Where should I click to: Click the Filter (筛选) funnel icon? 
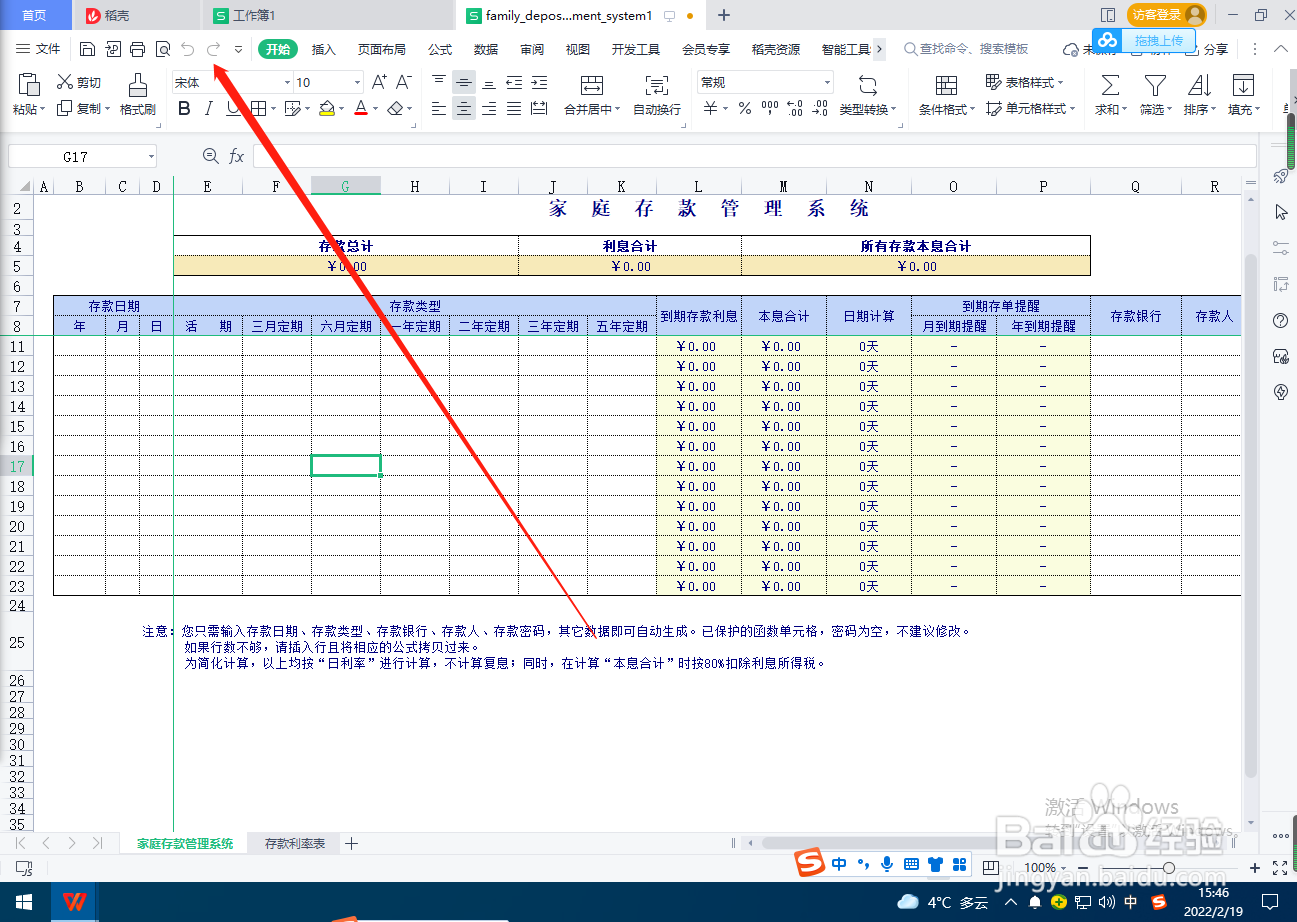tap(1155, 85)
